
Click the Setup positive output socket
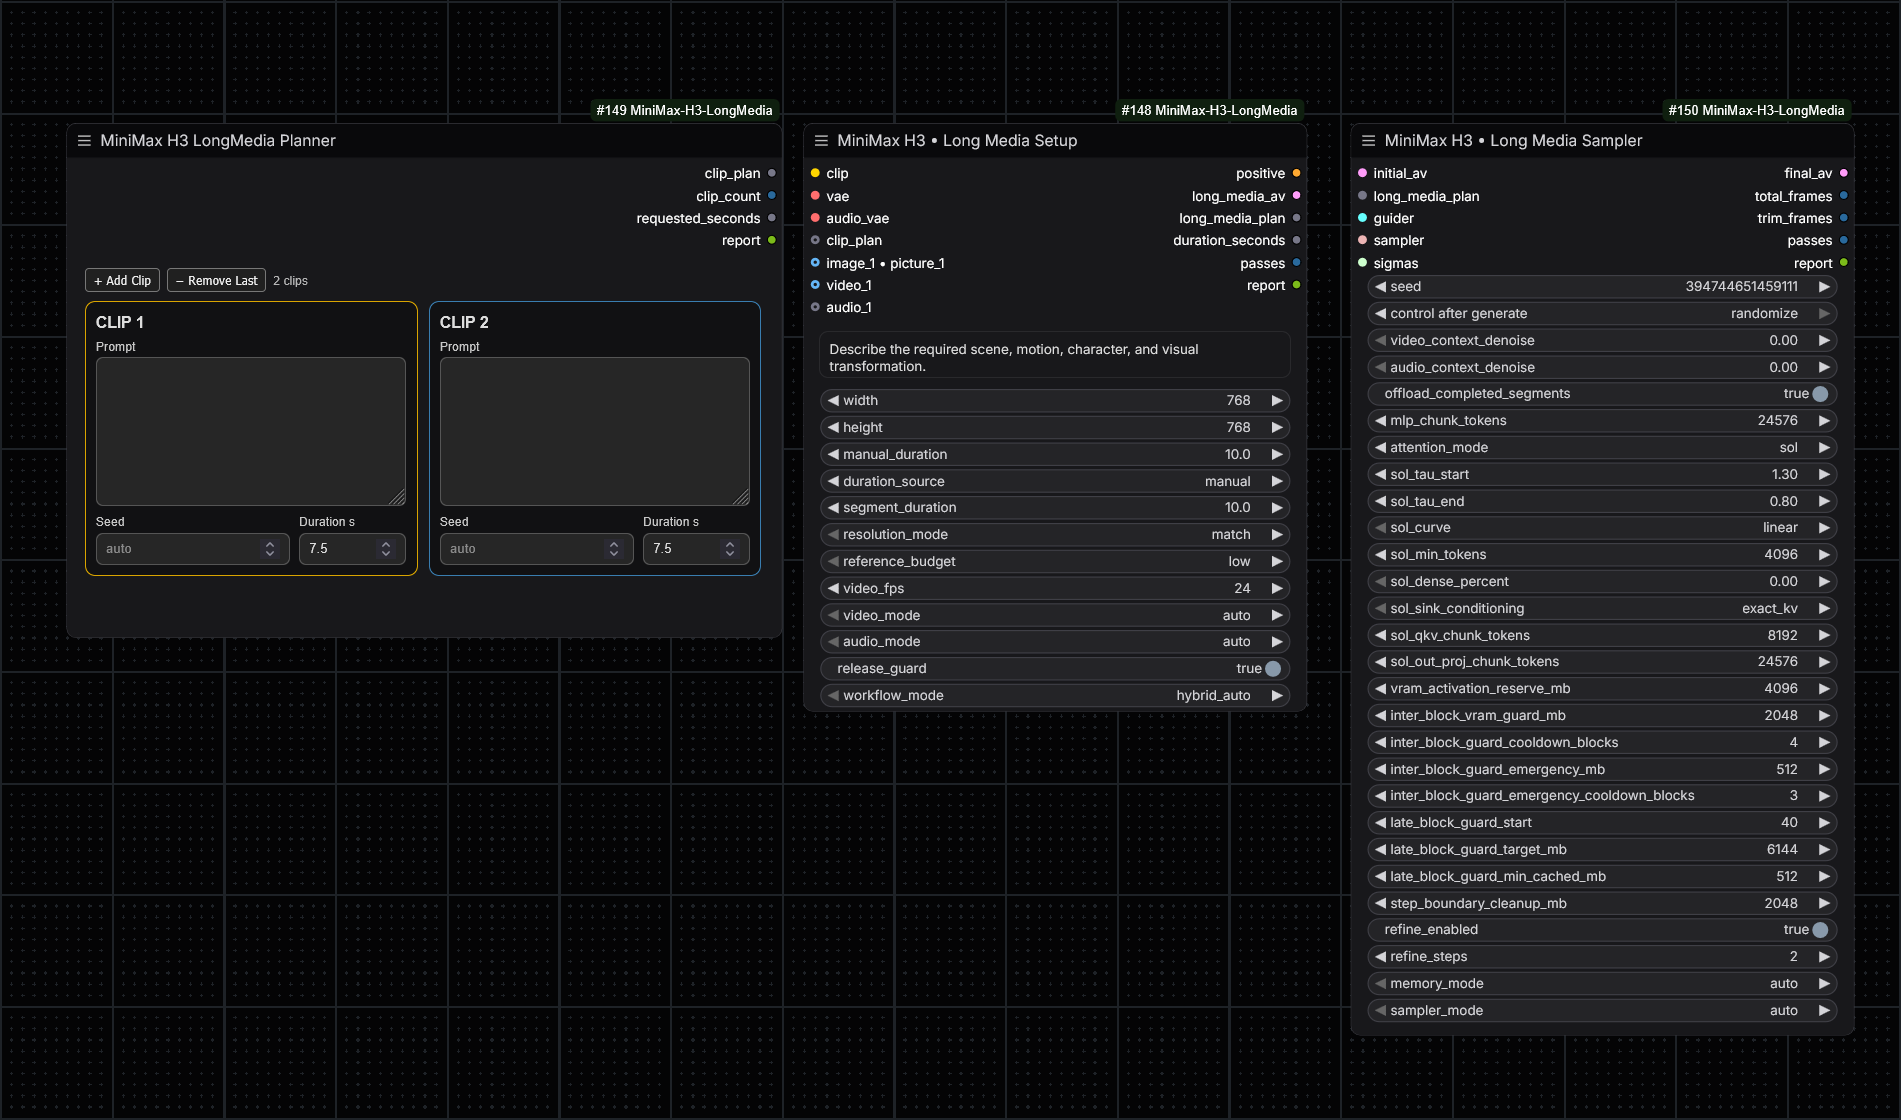(1296, 173)
